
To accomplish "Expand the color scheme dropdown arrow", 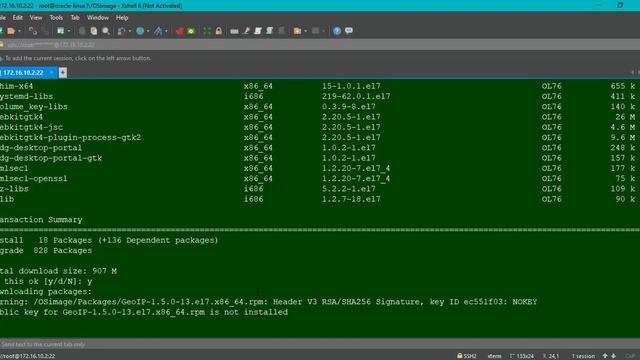I will (130, 31).
